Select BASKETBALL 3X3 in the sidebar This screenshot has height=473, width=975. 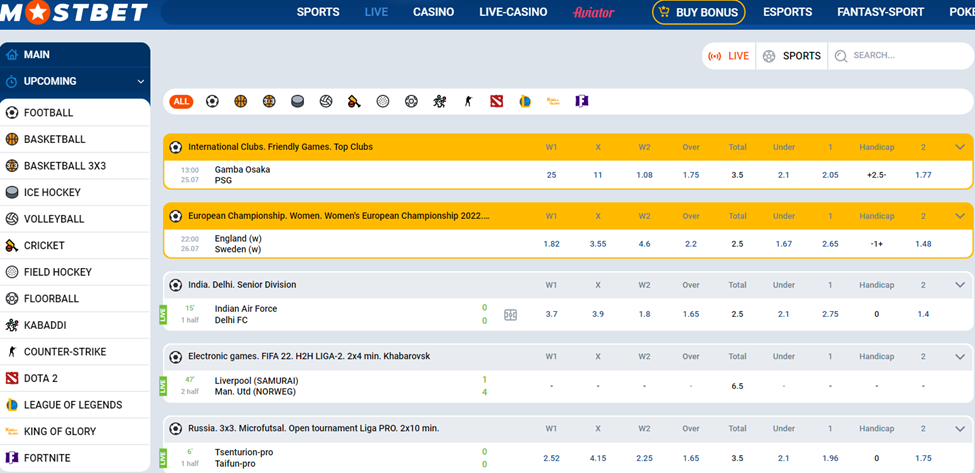click(x=75, y=166)
